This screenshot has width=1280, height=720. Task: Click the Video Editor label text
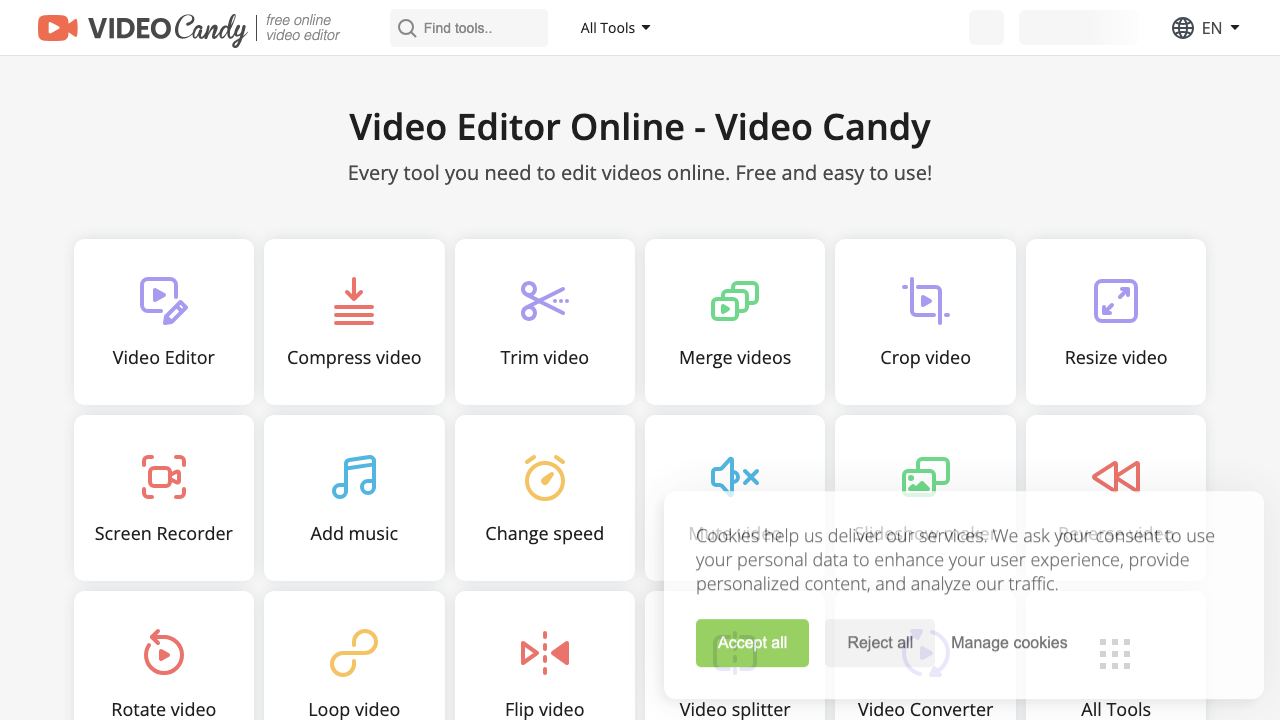pos(164,358)
